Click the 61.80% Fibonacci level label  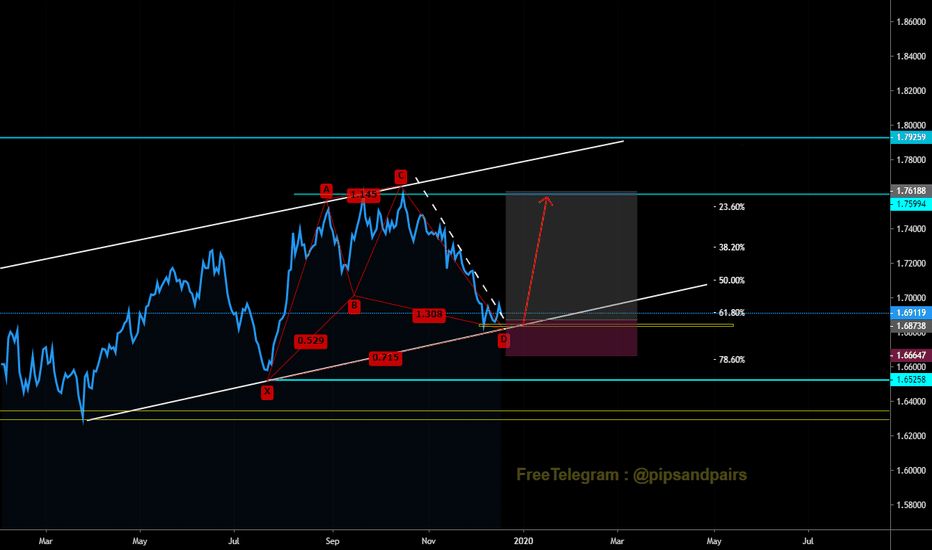733,313
